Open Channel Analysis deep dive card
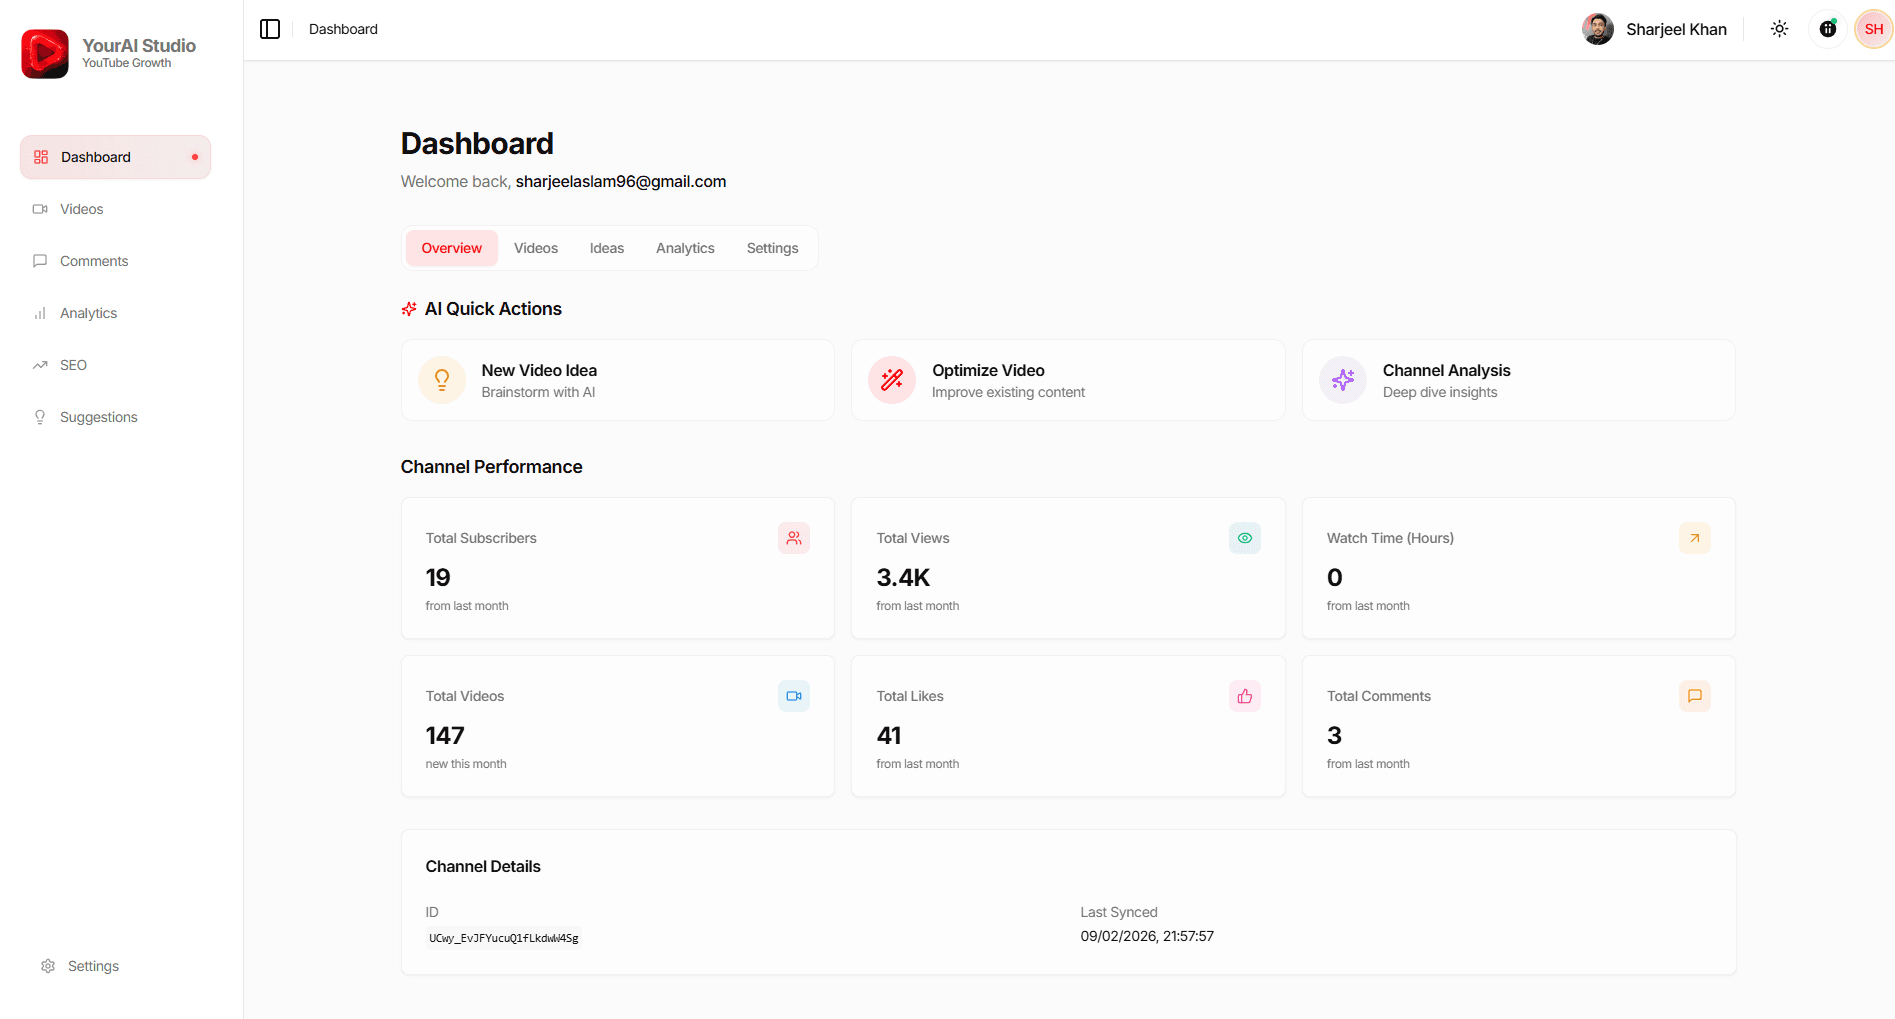The image size is (1895, 1019). click(x=1517, y=380)
